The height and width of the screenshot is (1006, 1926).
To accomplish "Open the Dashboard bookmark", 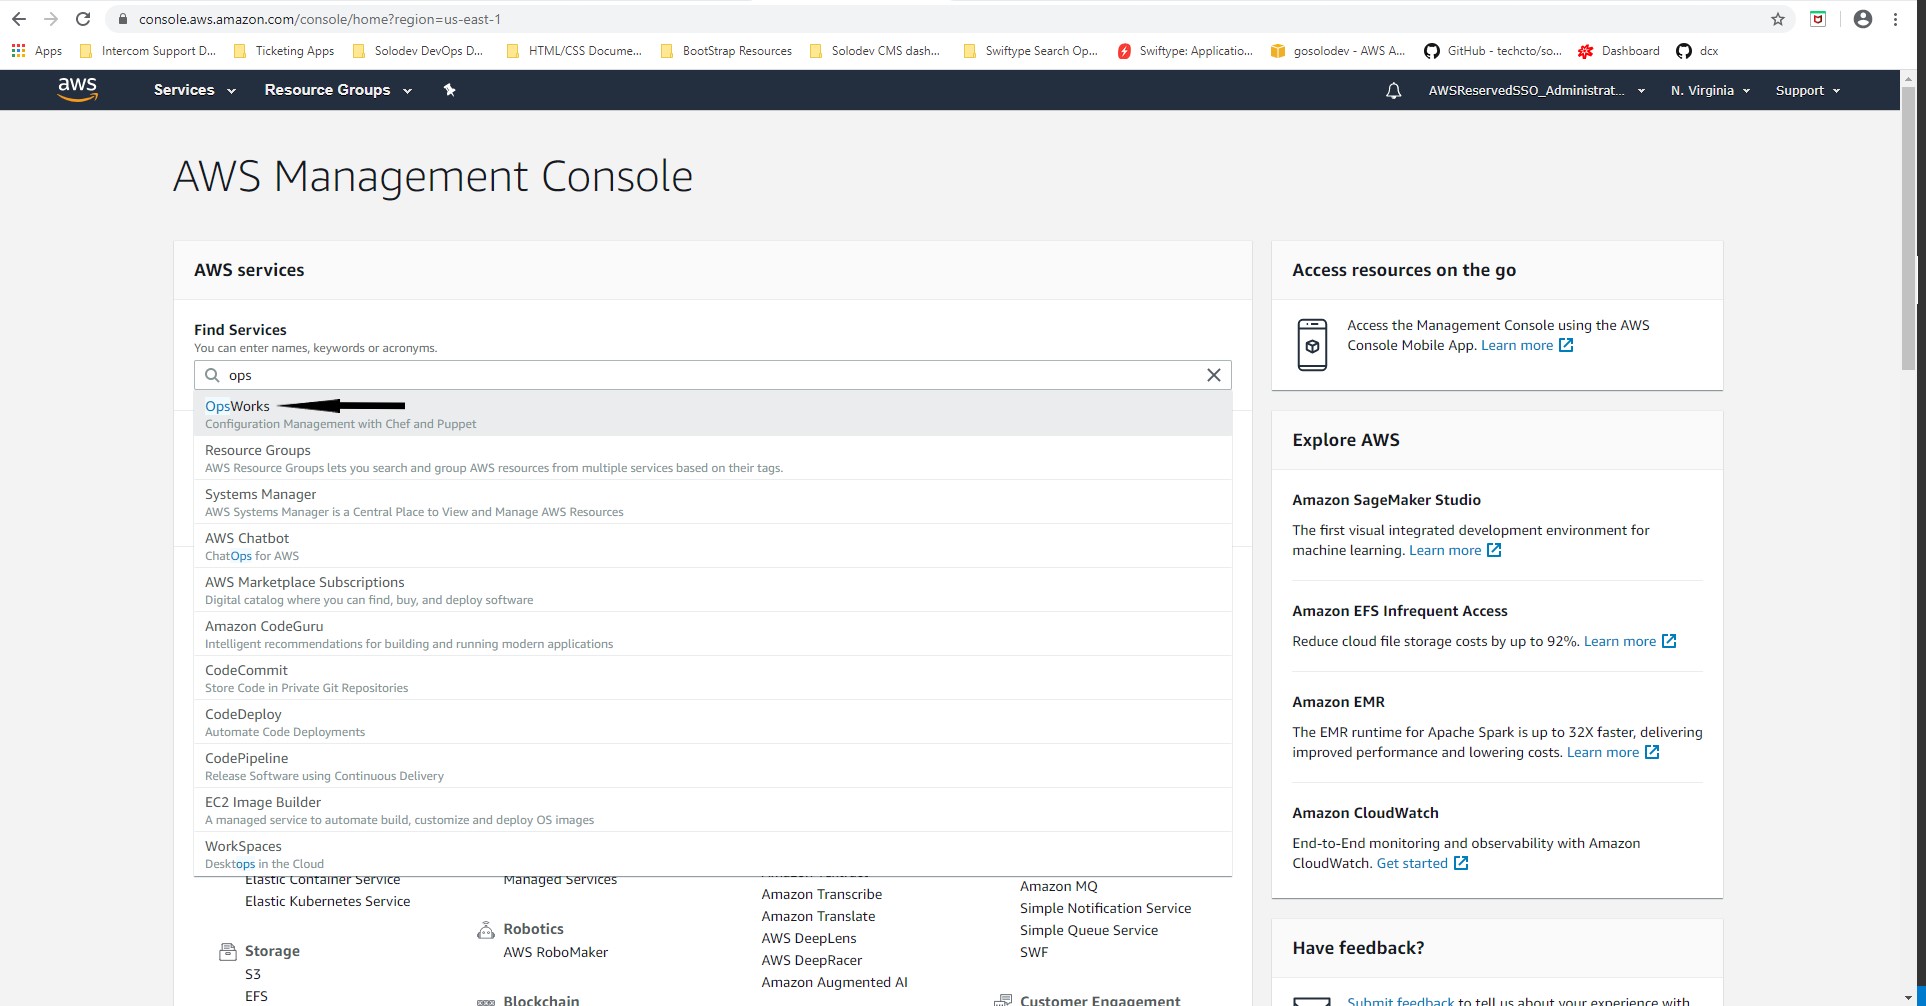I will pos(1619,51).
